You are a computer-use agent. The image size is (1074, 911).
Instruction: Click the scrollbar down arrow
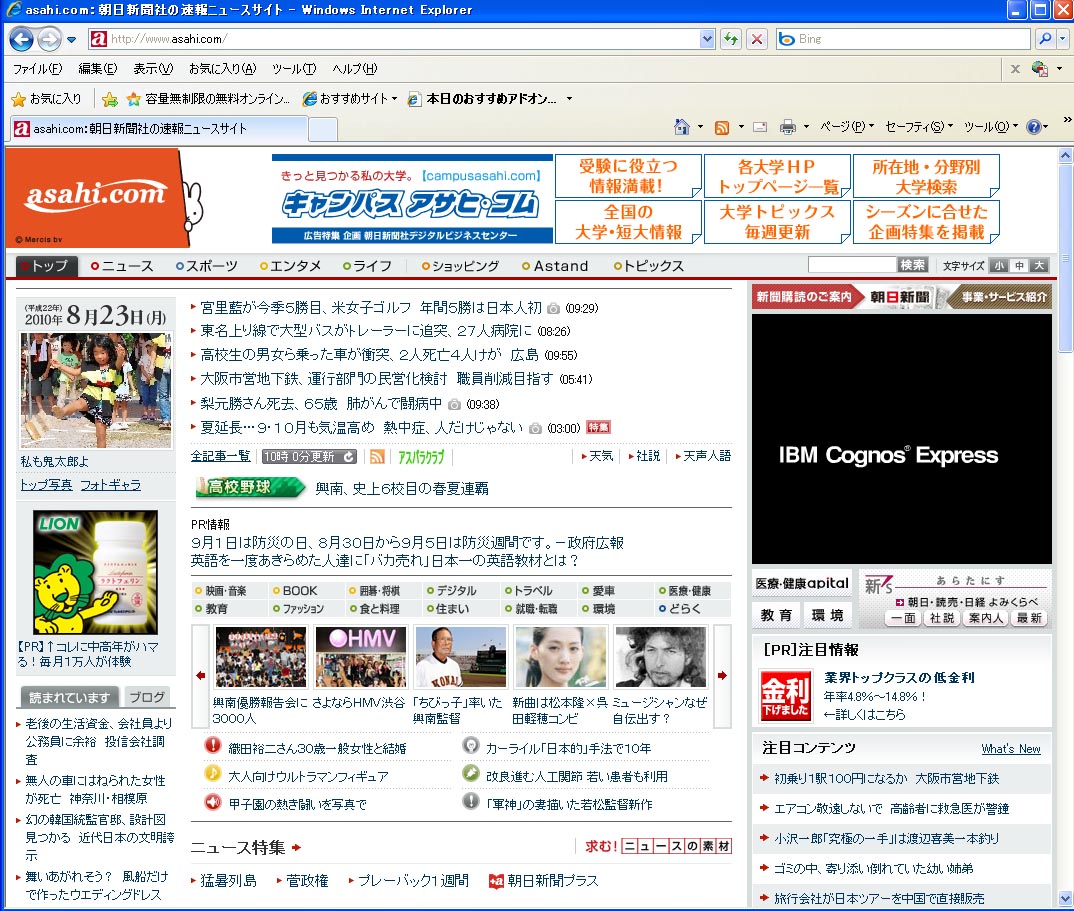coord(1065,898)
